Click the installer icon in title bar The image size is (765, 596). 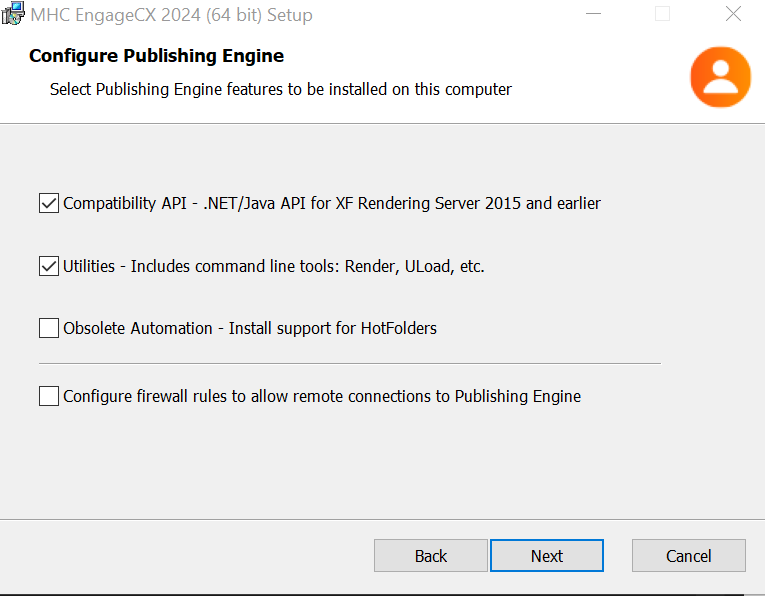13,13
